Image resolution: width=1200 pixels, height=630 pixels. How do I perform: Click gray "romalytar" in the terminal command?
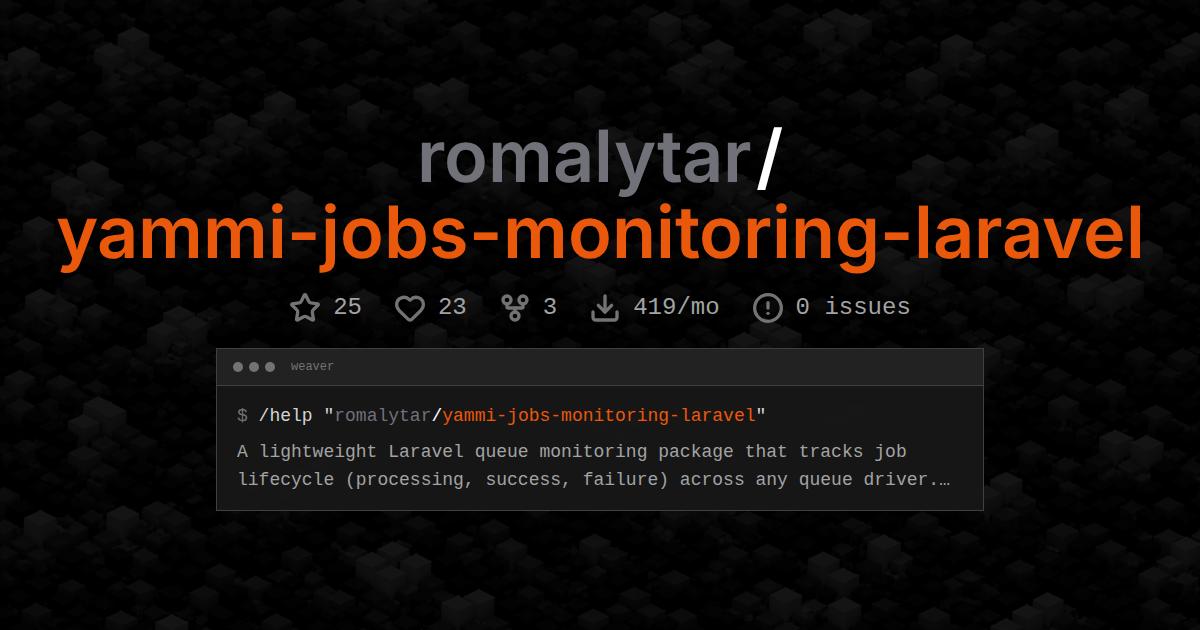point(383,415)
